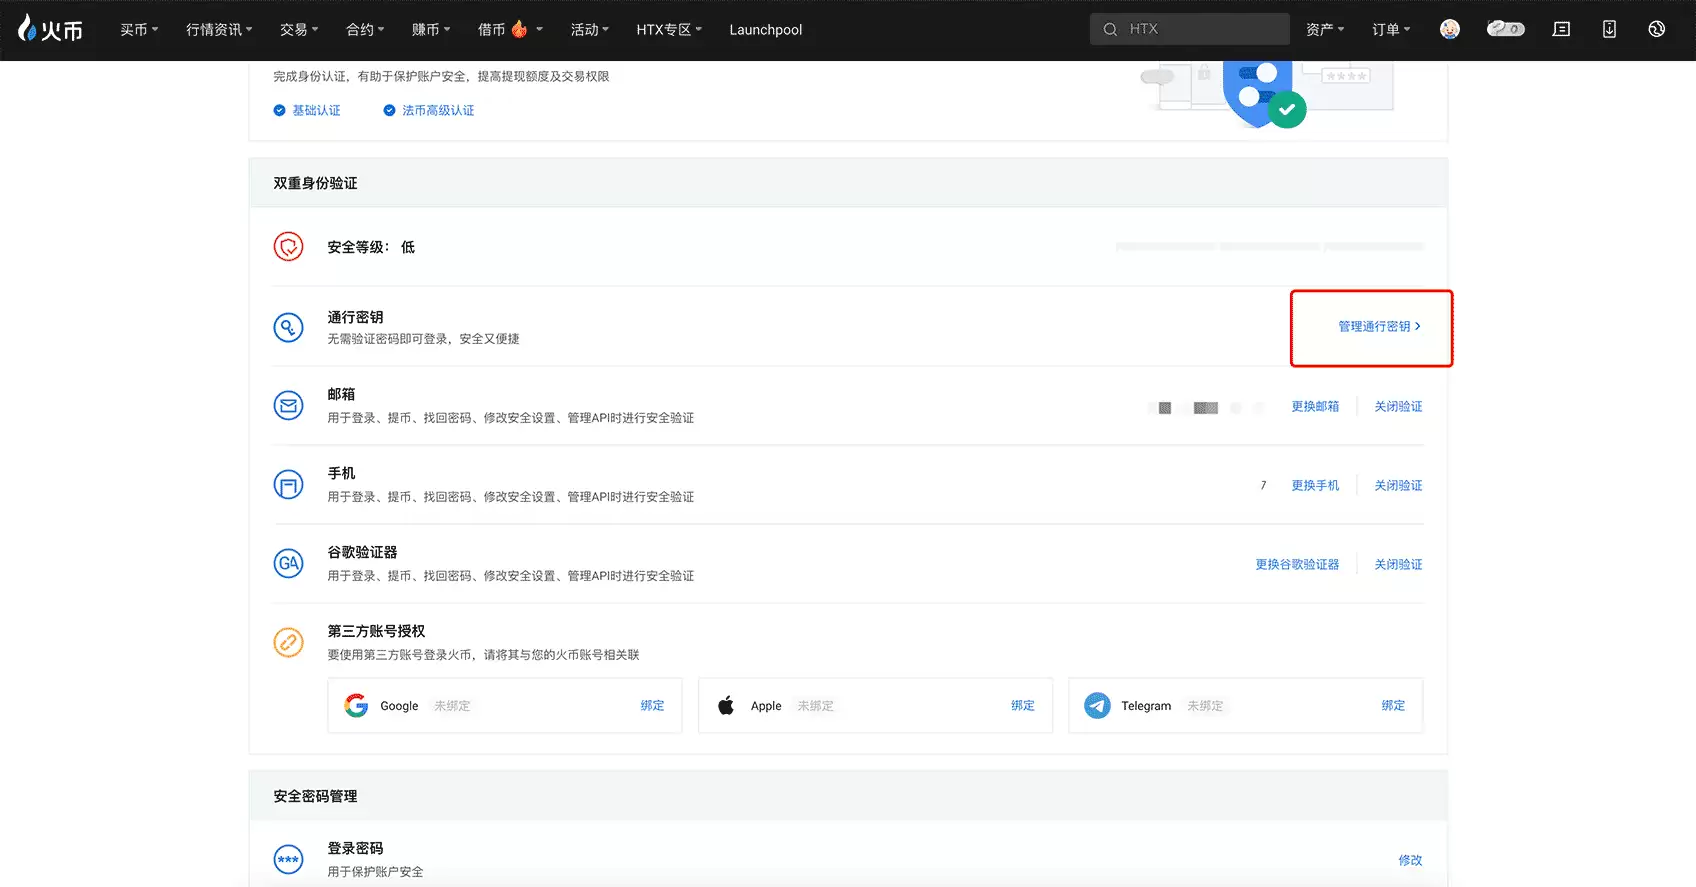Image resolution: width=1696 pixels, height=887 pixels.
Task: Open the user avatar profile icon
Action: [1449, 29]
